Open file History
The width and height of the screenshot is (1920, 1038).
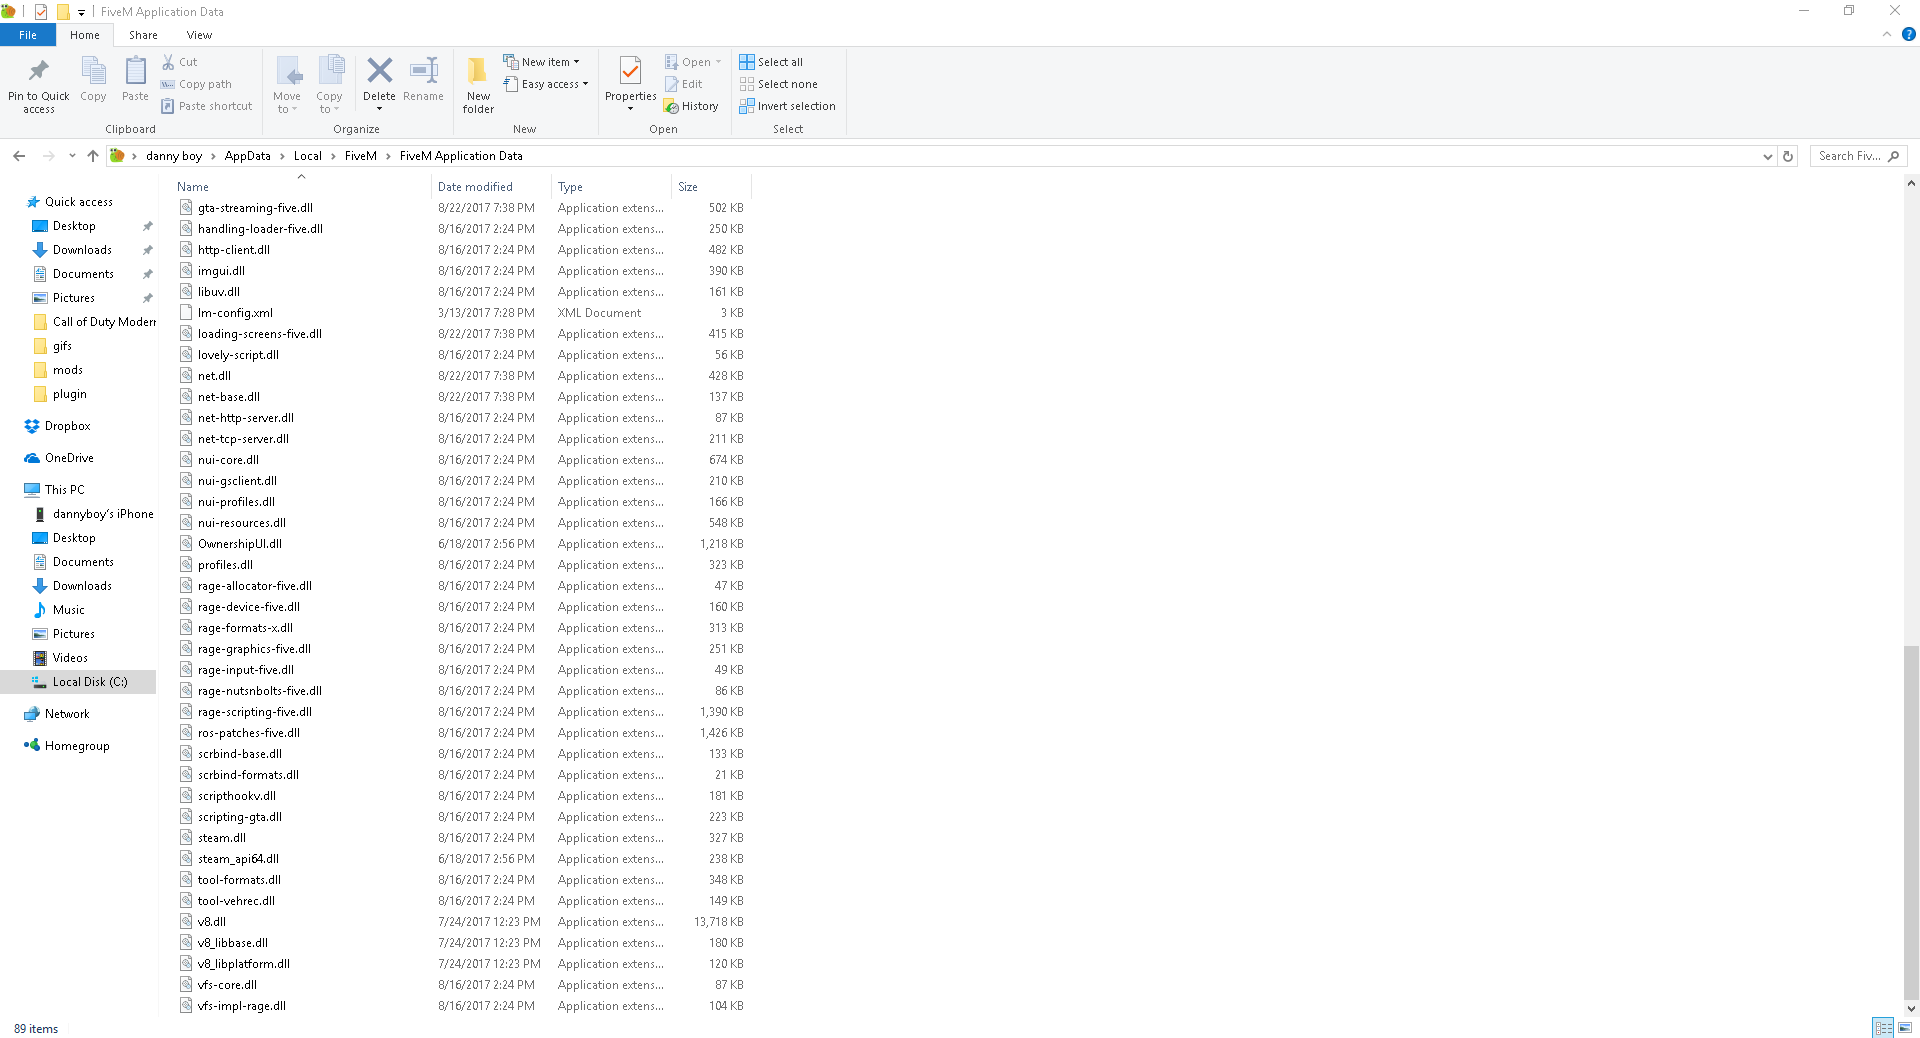(x=691, y=106)
